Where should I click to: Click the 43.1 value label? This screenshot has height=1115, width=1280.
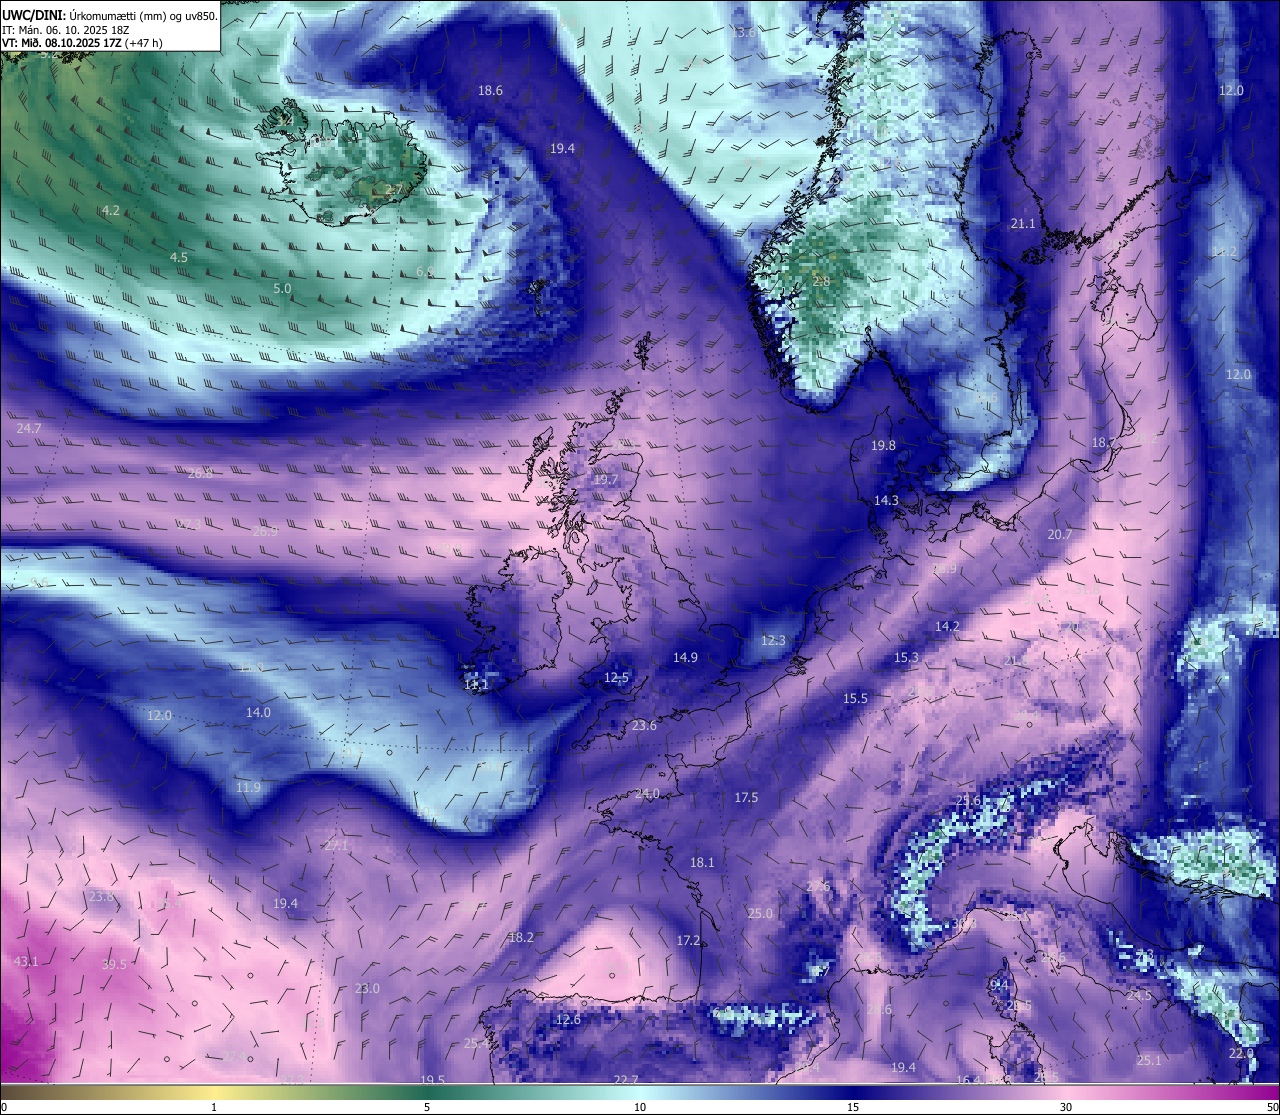(x=26, y=962)
